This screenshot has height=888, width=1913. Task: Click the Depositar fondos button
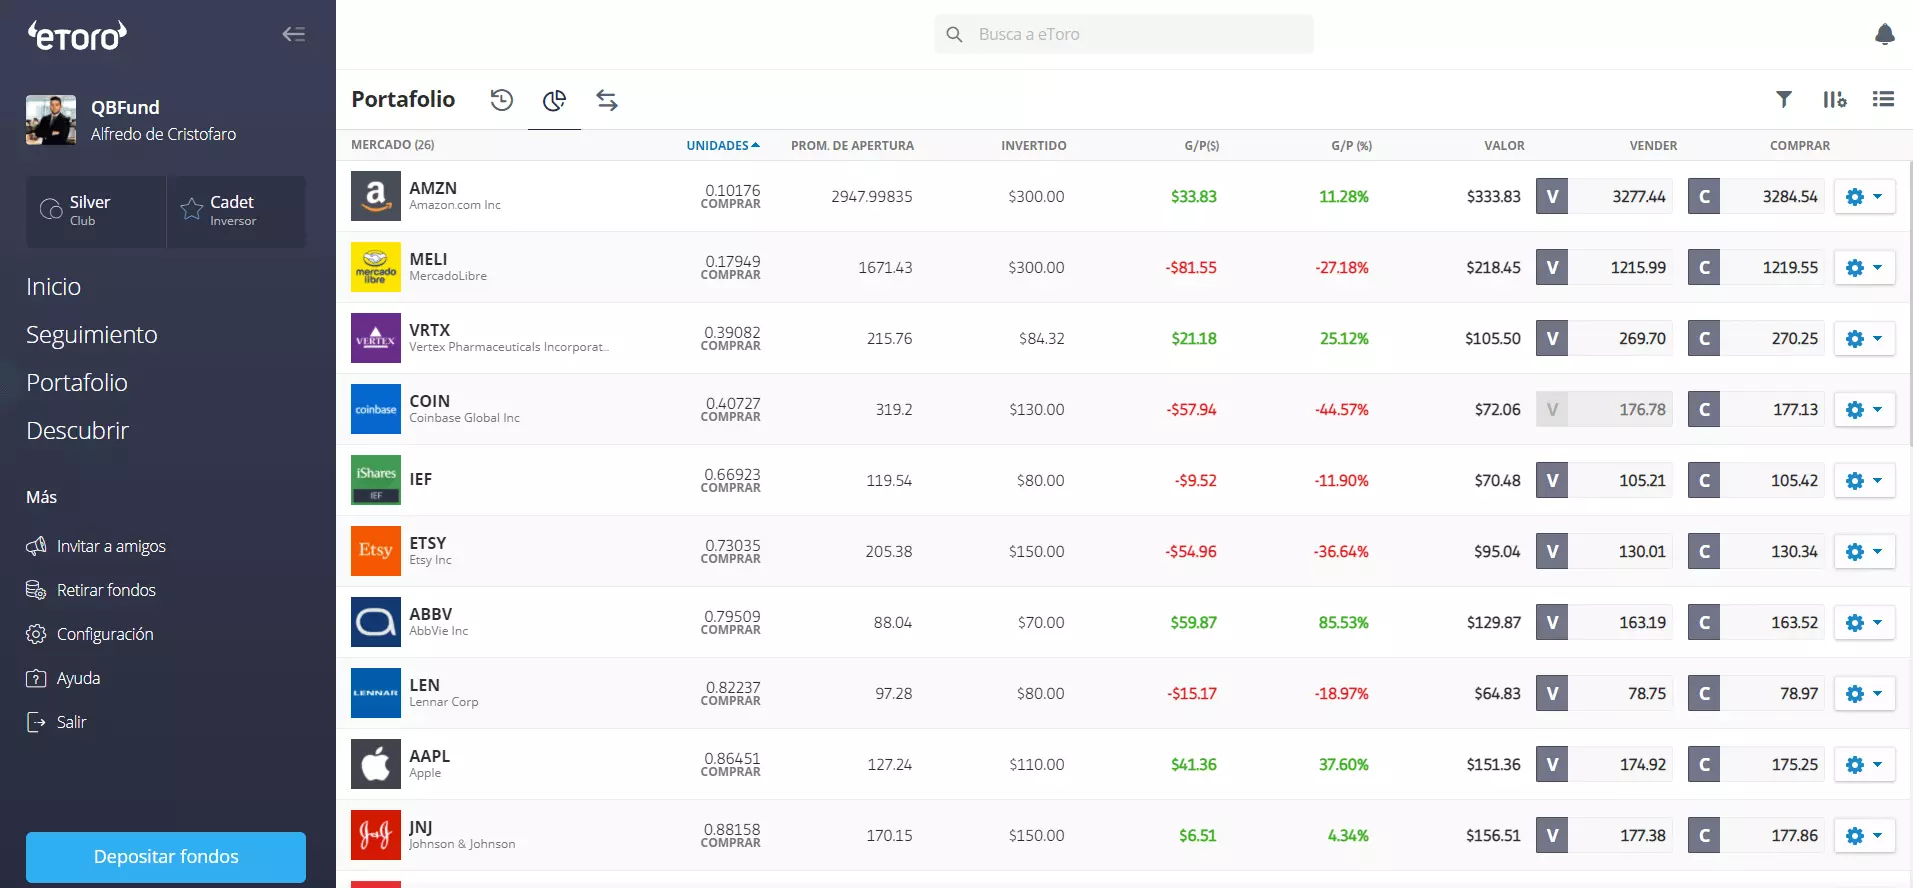[166, 857]
